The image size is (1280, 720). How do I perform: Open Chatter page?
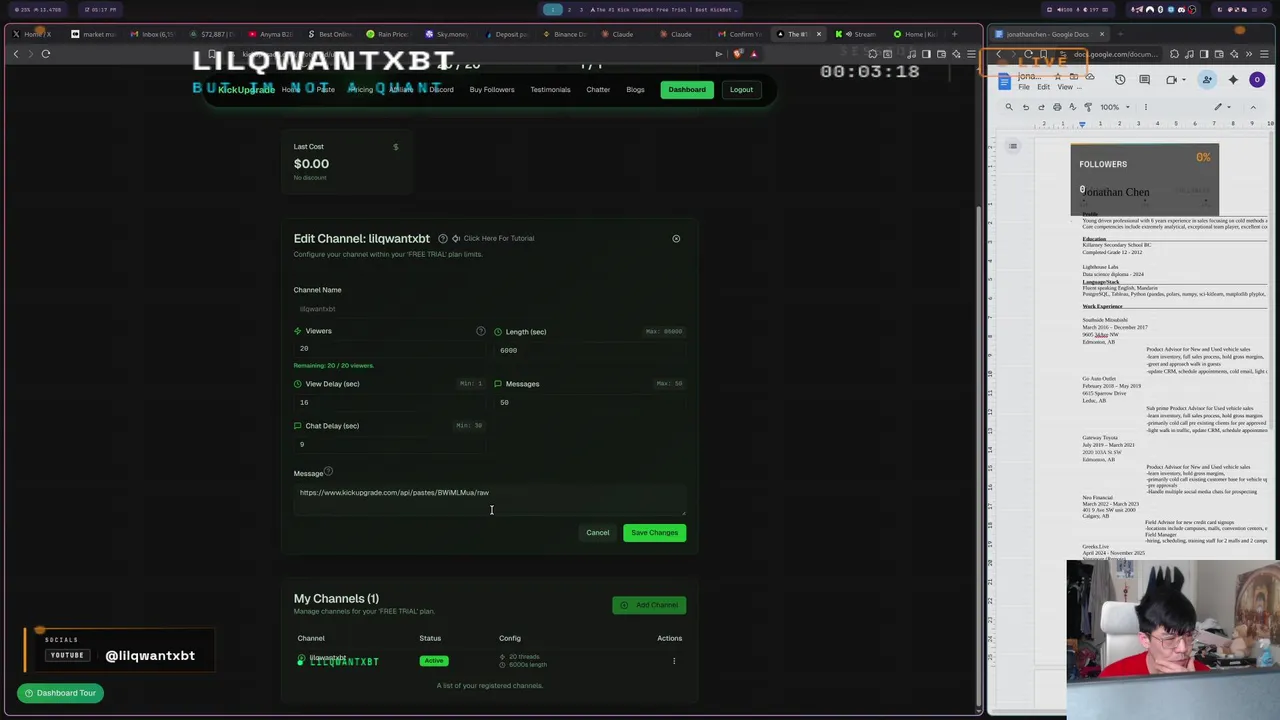(598, 90)
